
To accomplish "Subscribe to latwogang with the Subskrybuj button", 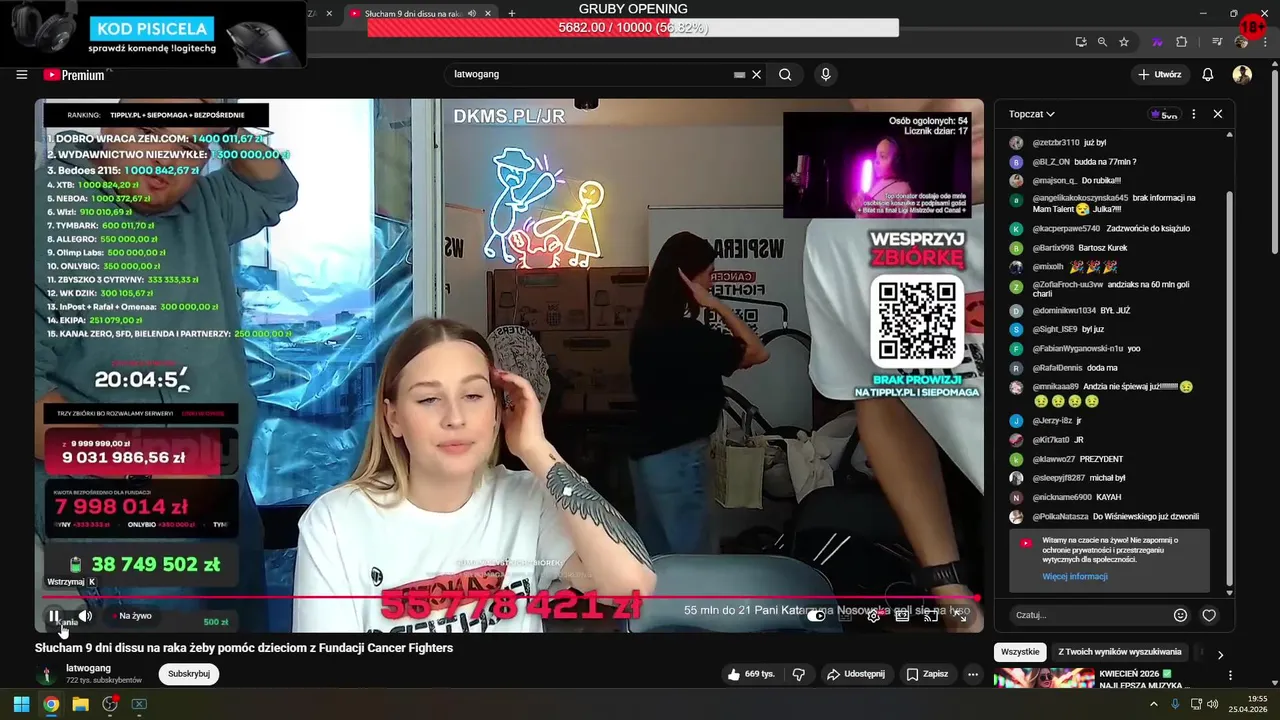I will pyautogui.click(x=189, y=674).
